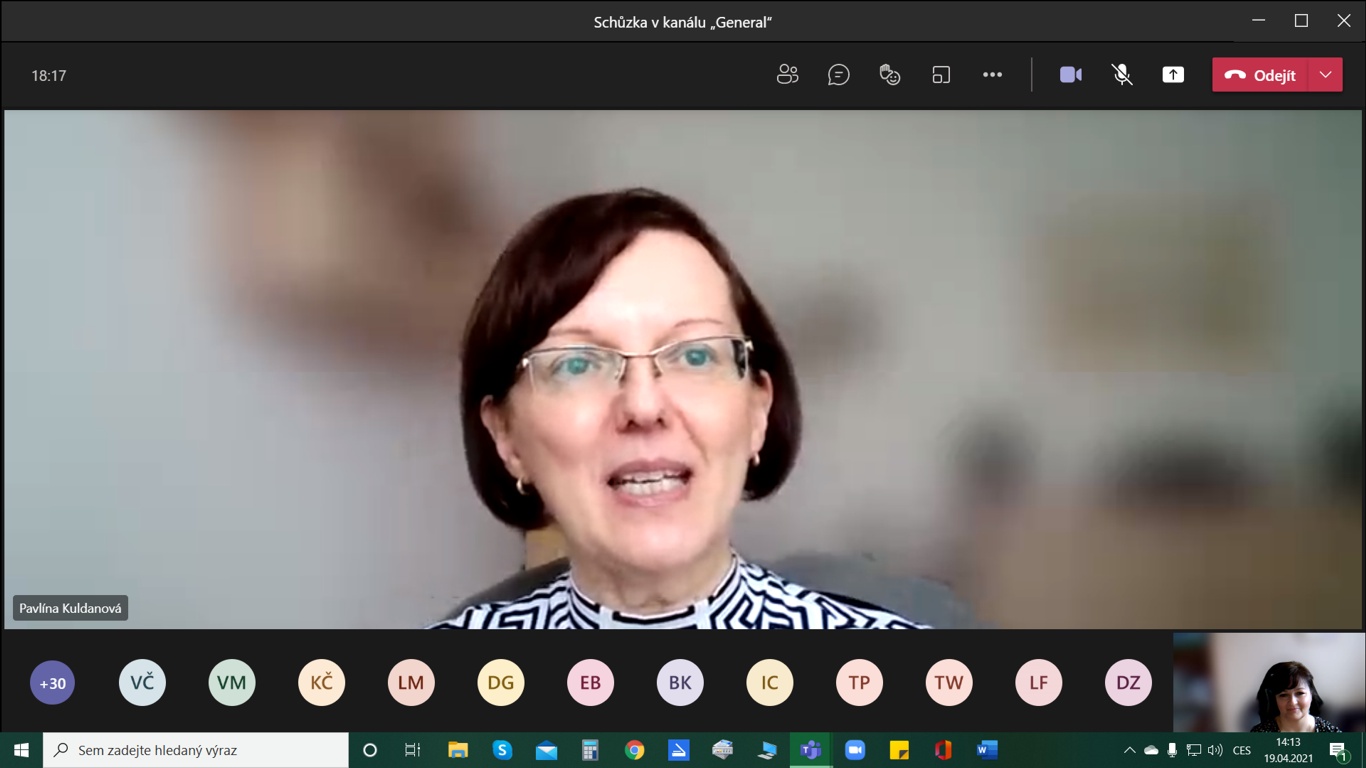Show the +30 additional participants
This screenshot has width=1366, height=768.
[52, 683]
